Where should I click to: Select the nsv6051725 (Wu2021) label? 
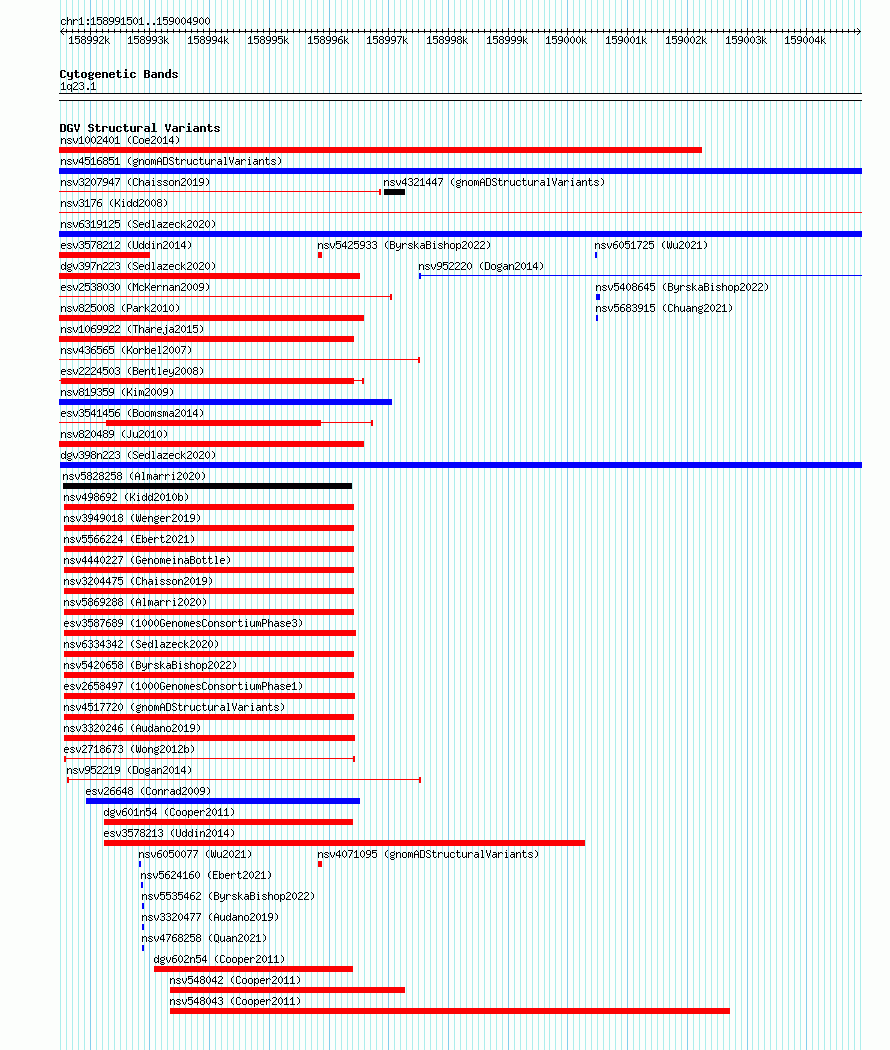[x=651, y=245]
